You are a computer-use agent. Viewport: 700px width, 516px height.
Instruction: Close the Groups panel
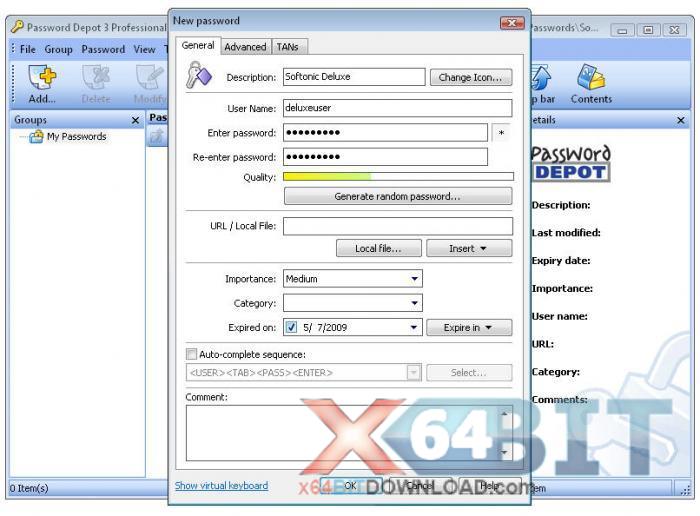[135, 121]
